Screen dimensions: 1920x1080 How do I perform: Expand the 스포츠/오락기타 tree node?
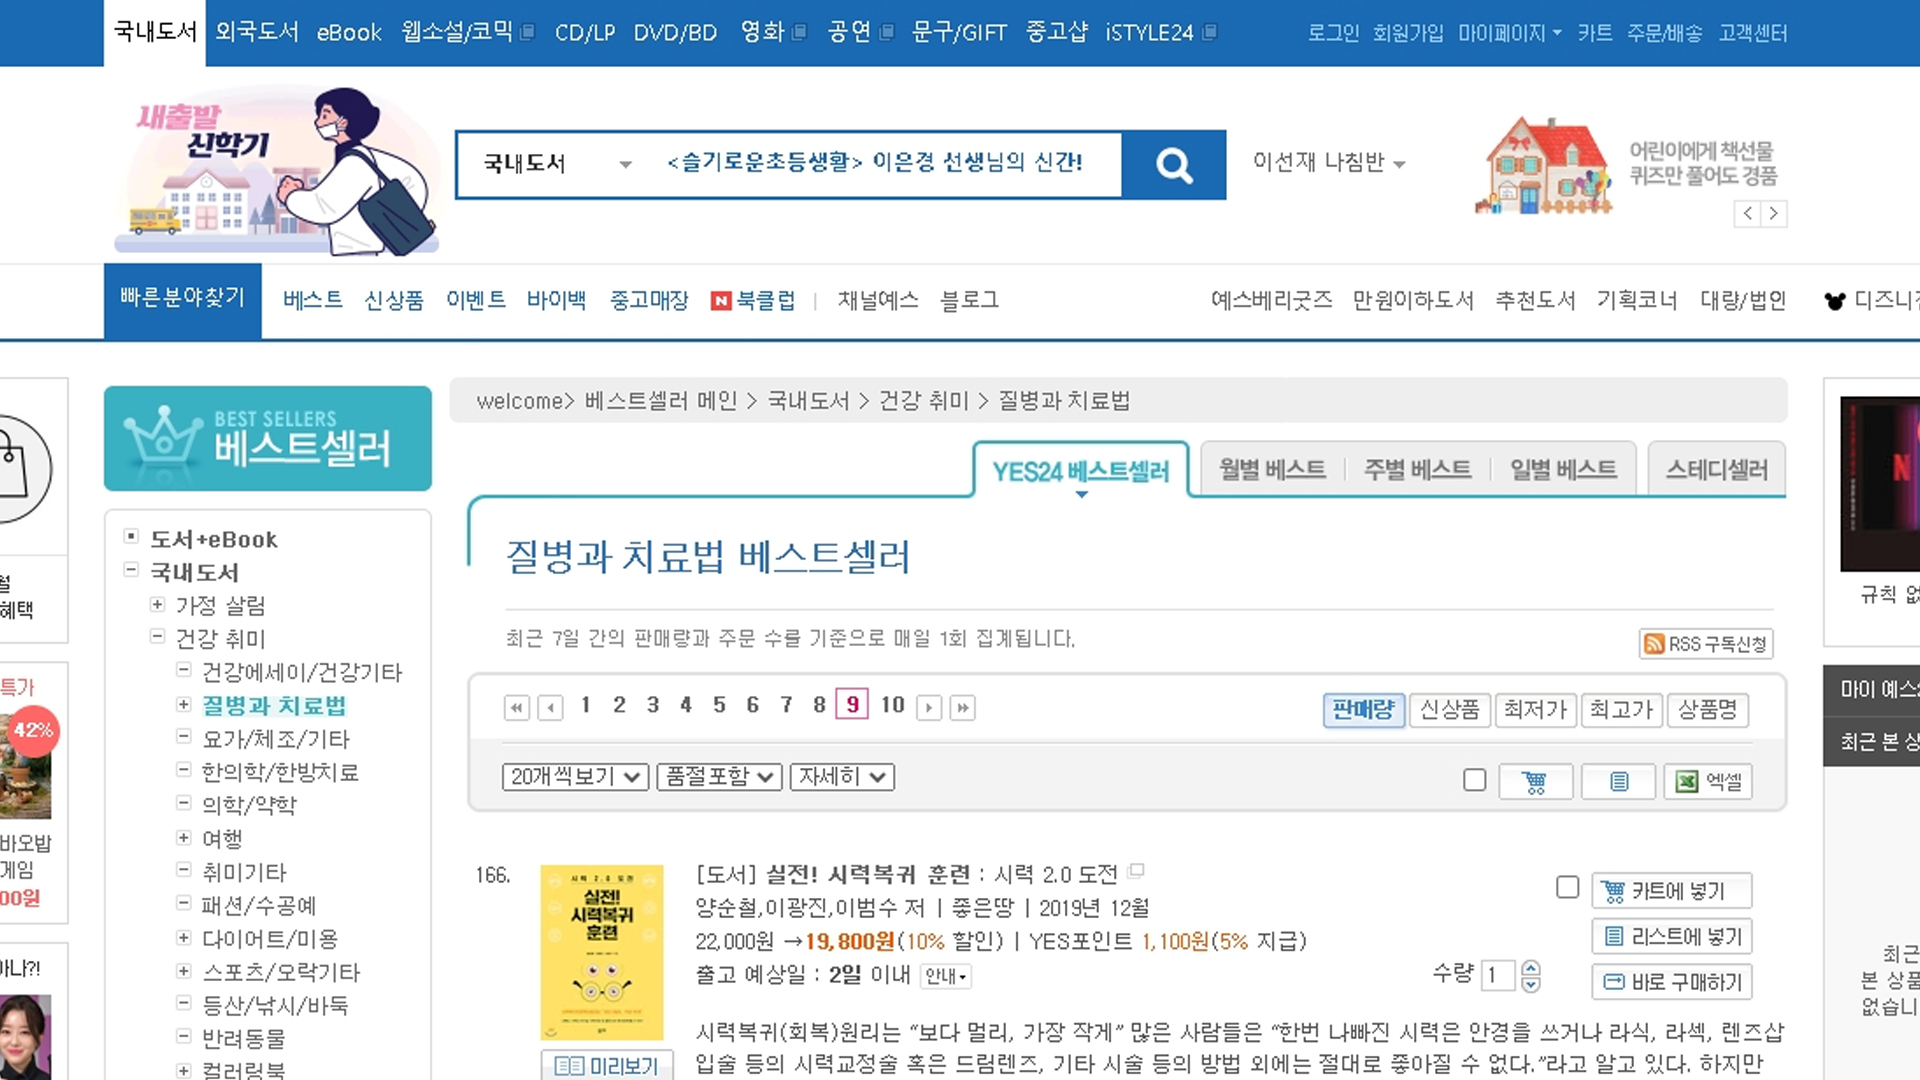tap(183, 970)
